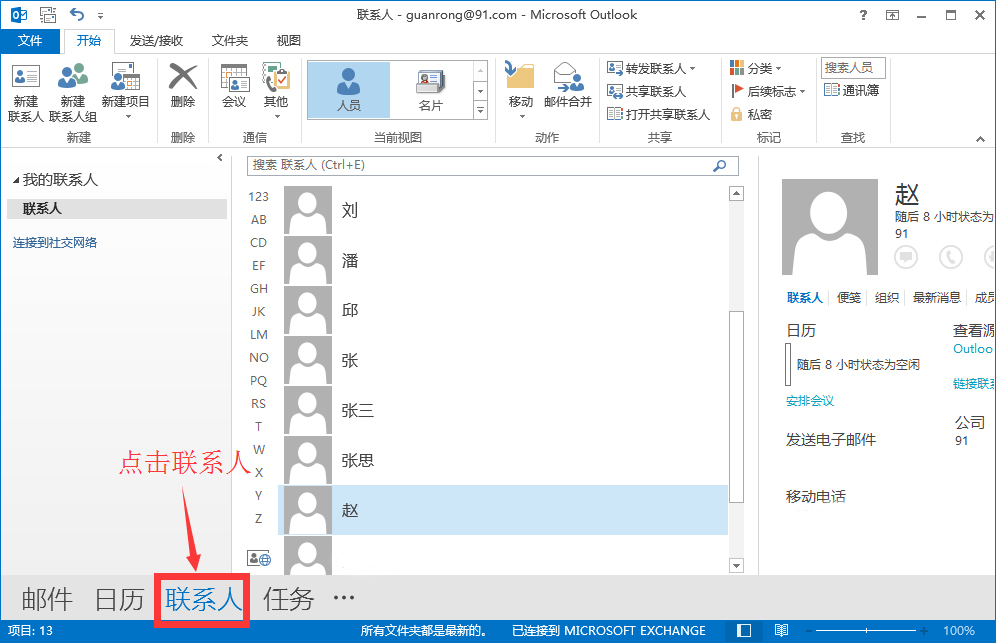Select contact 刘

pyautogui.click(x=503, y=210)
